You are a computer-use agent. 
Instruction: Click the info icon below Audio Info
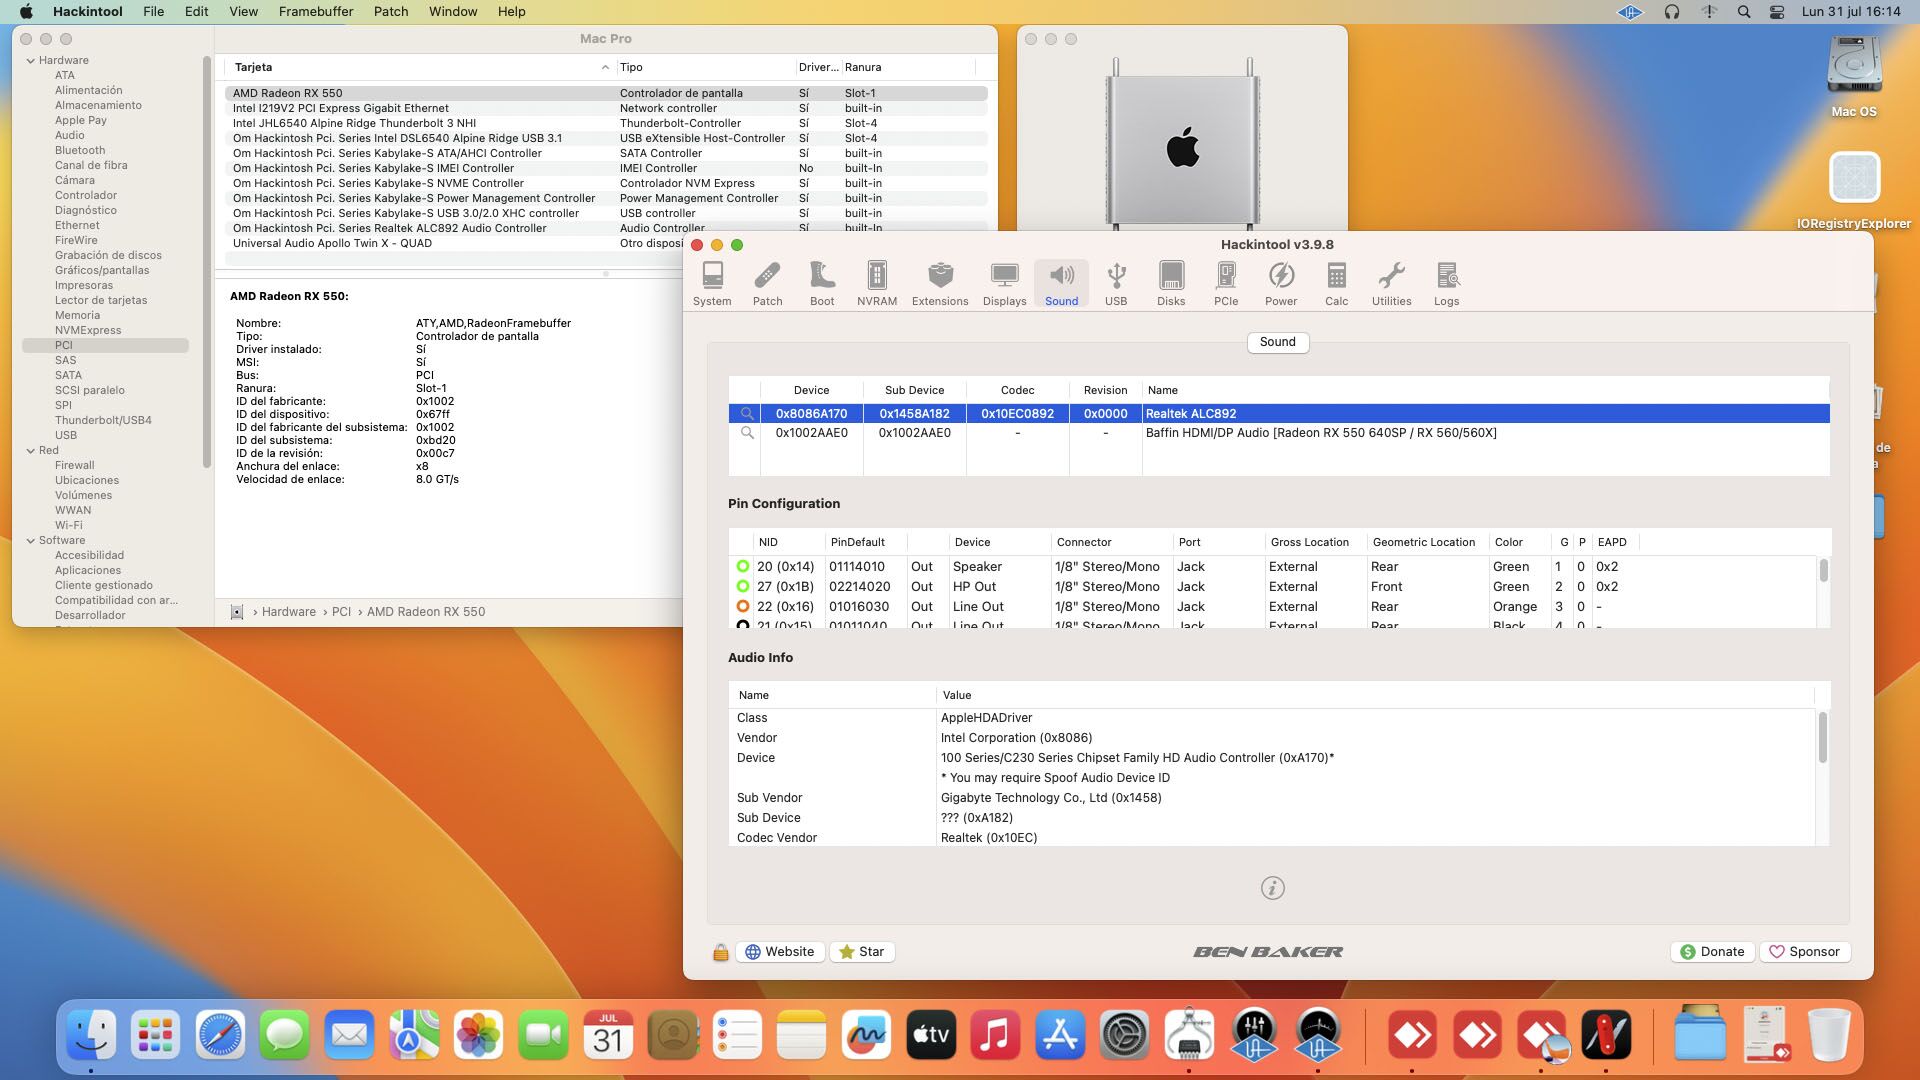click(x=1272, y=888)
